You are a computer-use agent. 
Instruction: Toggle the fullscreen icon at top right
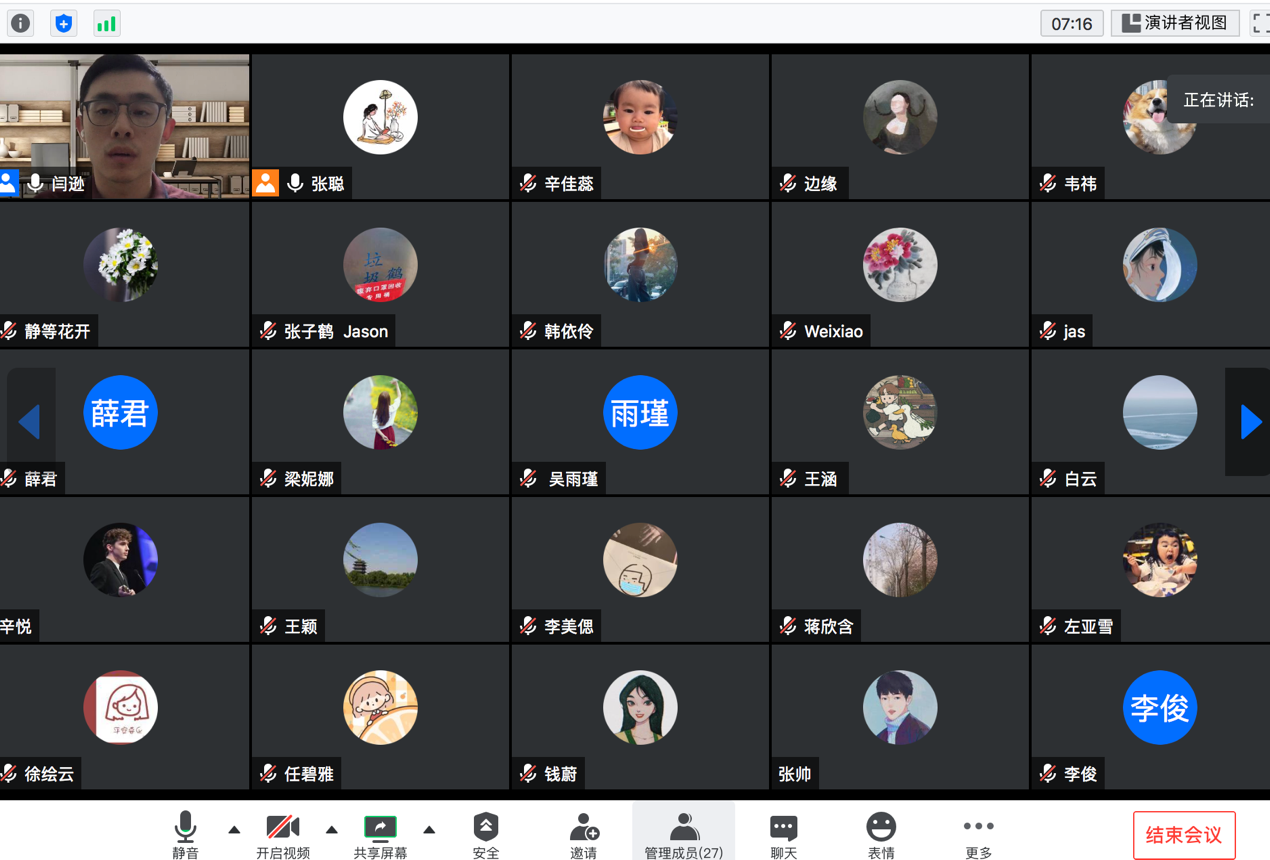[1259, 23]
